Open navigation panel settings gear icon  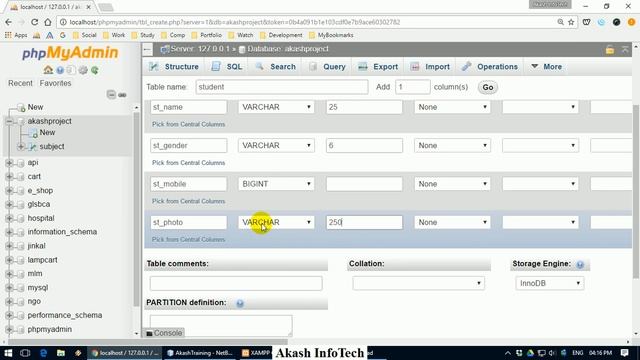[x=83, y=70]
